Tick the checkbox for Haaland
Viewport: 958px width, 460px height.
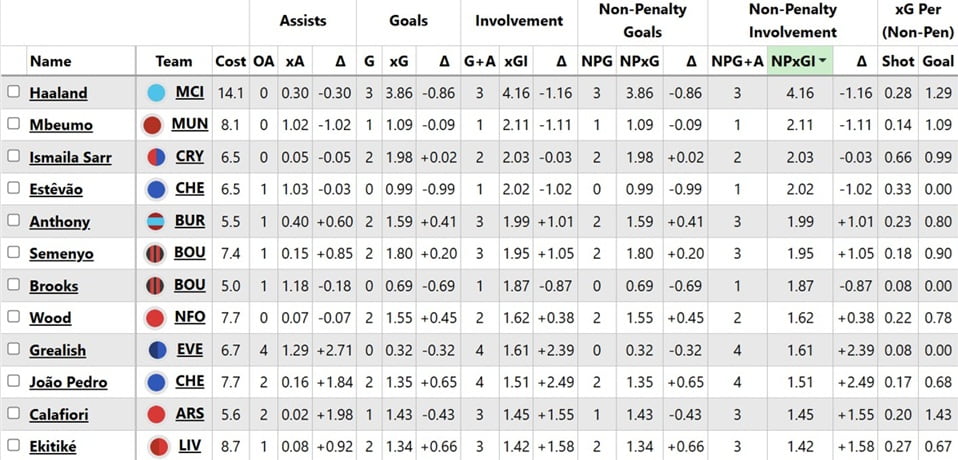[x=14, y=92]
